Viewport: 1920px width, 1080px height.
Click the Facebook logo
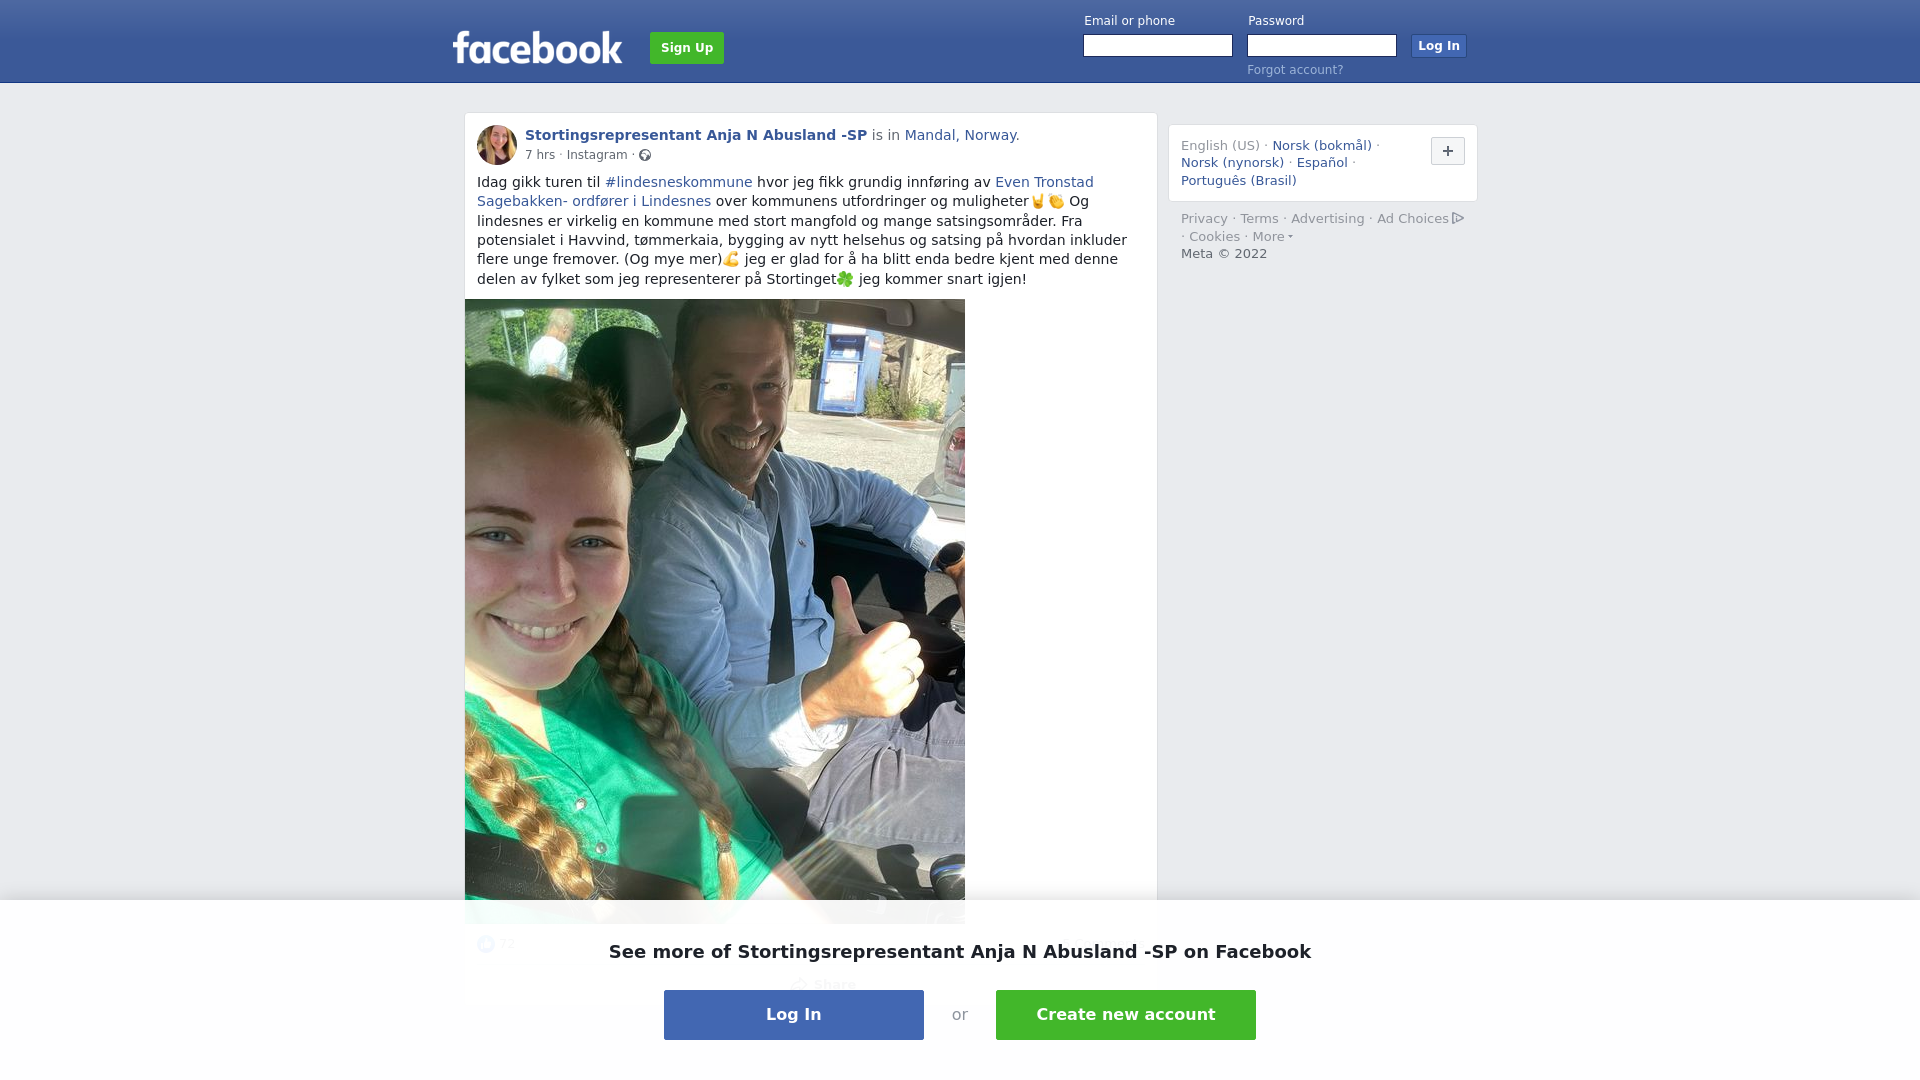537,47
